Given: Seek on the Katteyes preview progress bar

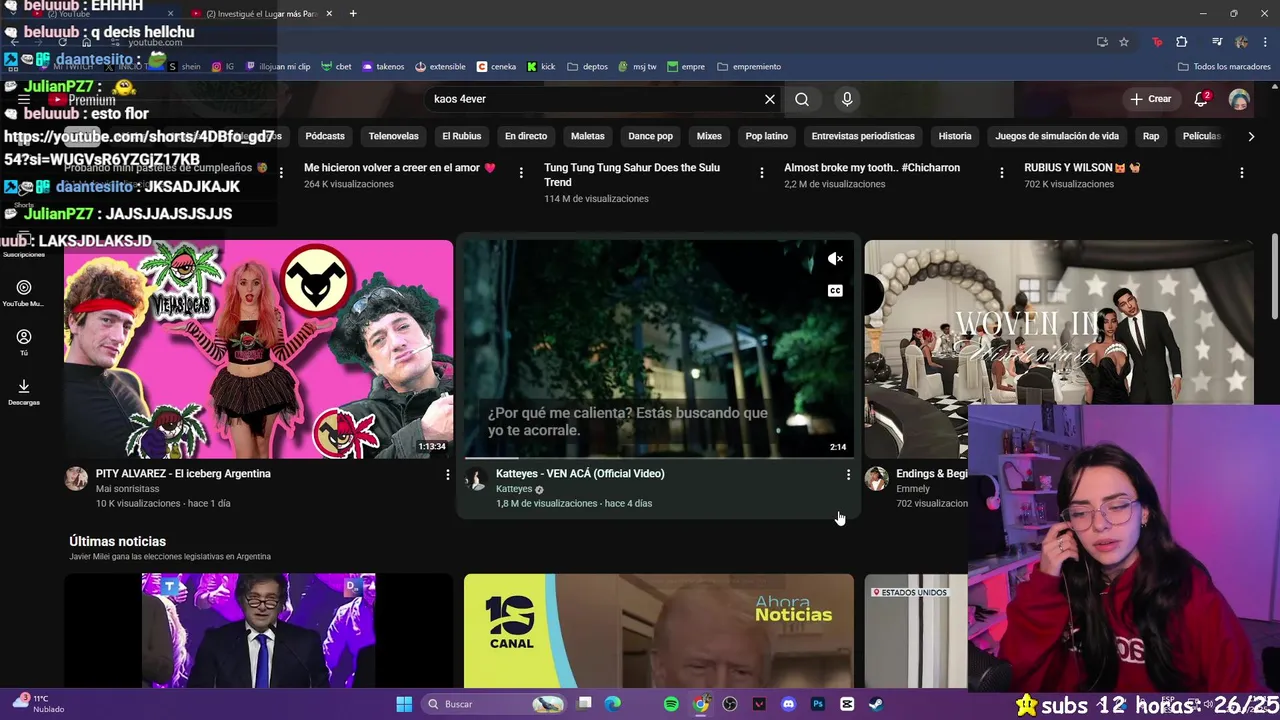Looking at the screenshot, I should [x=659, y=458].
